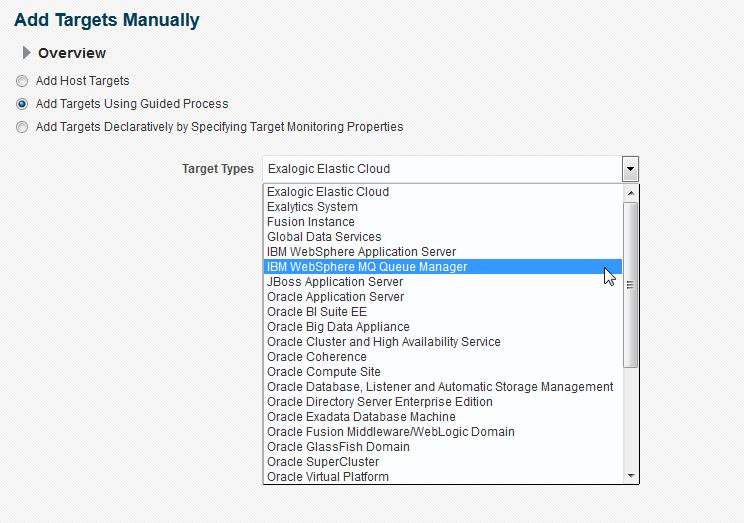The height and width of the screenshot is (523, 744).
Task: Choose Oracle Application Server option
Action: [x=443, y=297]
